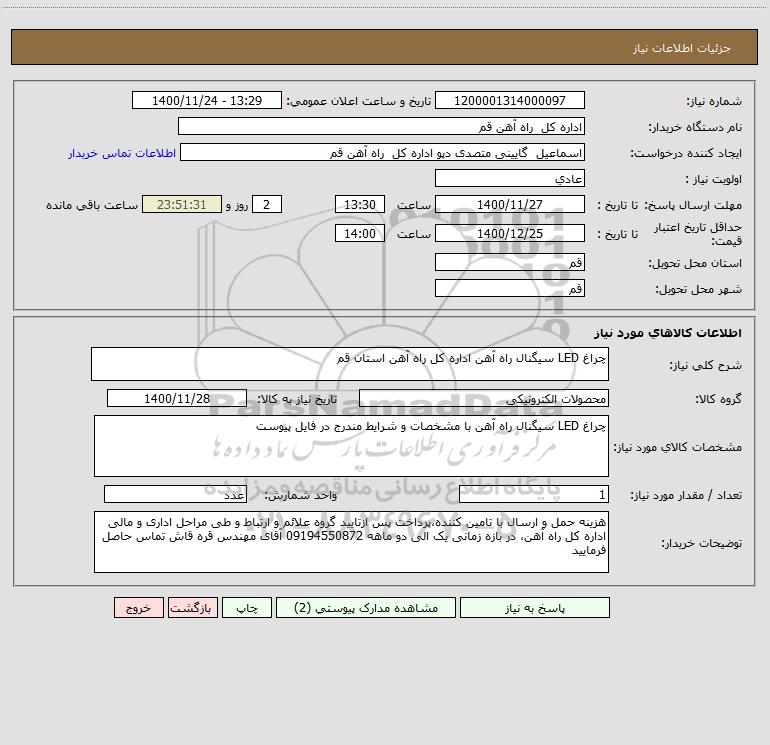Click the label شماره نیاز
Image resolution: width=770 pixels, height=745 pixels.
pyautogui.click(x=714, y=101)
